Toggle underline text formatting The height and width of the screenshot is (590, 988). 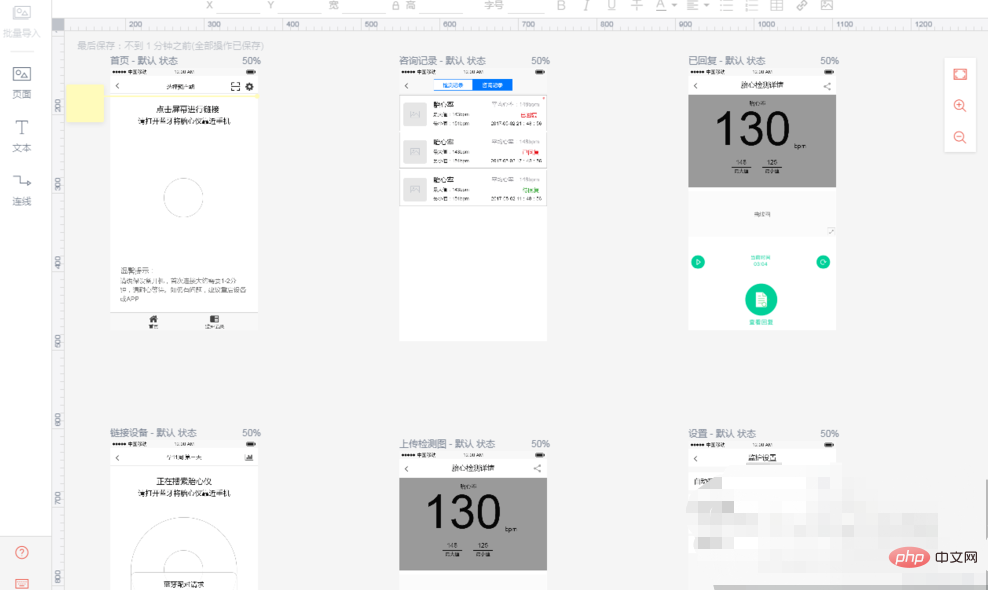point(611,5)
